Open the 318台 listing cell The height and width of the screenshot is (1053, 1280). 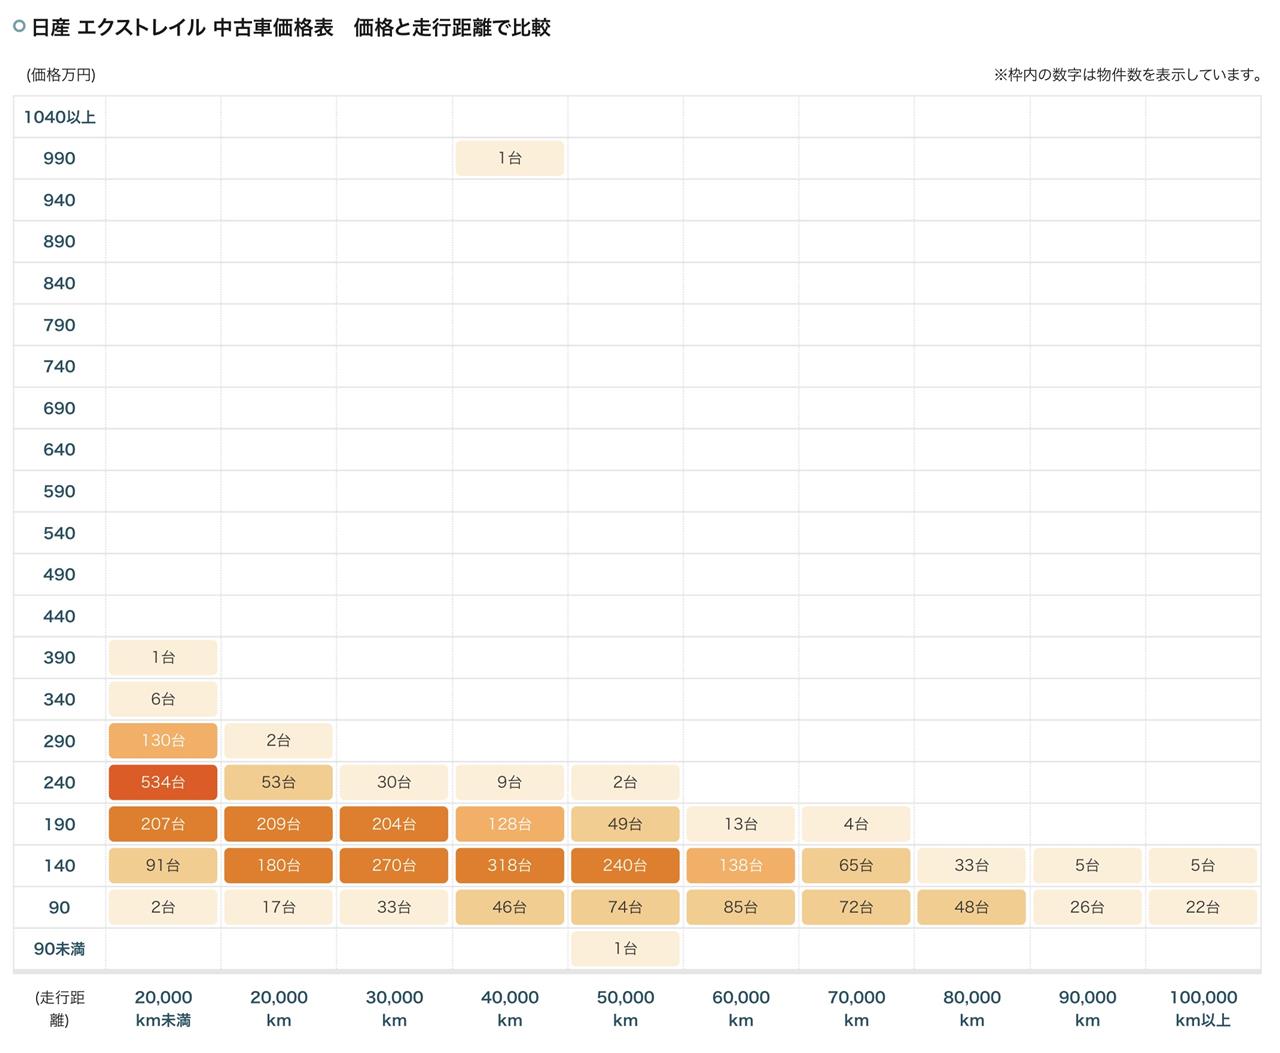point(510,866)
